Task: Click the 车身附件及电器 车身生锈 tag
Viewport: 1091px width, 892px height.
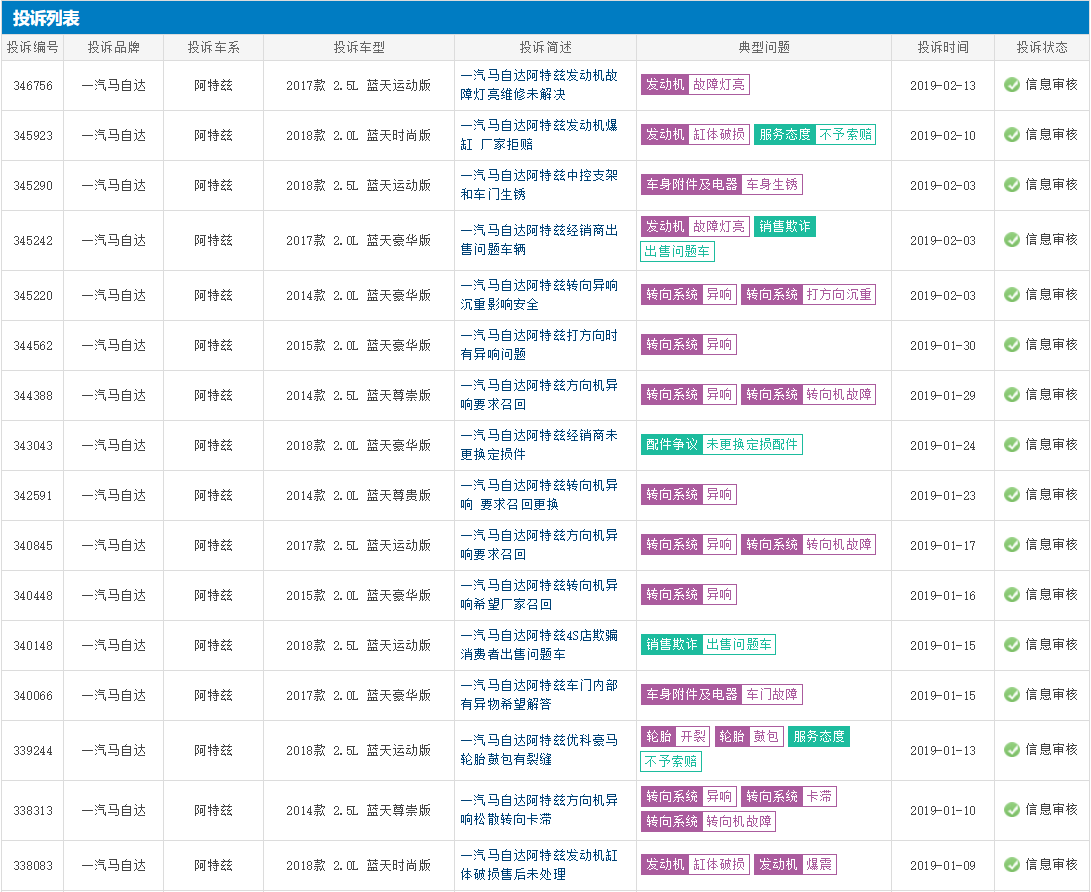Action: coord(722,185)
